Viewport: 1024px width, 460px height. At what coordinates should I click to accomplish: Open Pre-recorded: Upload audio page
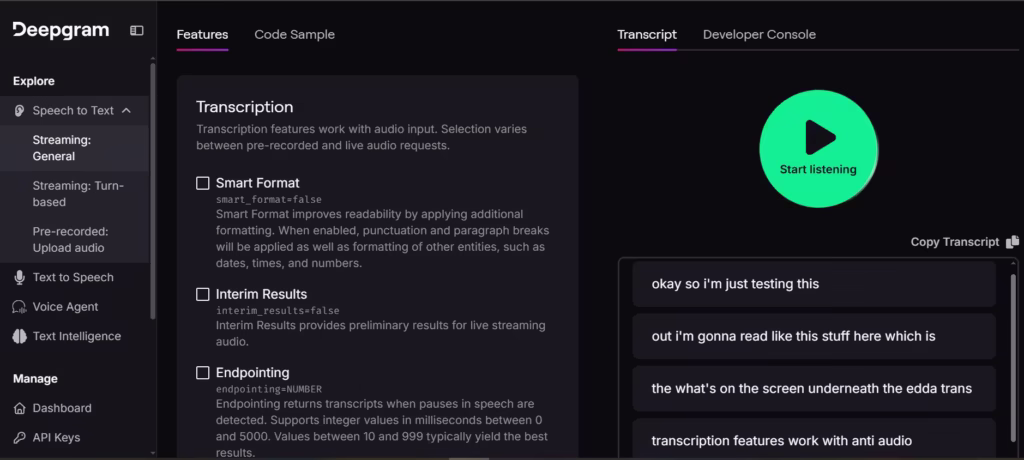pos(74,240)
